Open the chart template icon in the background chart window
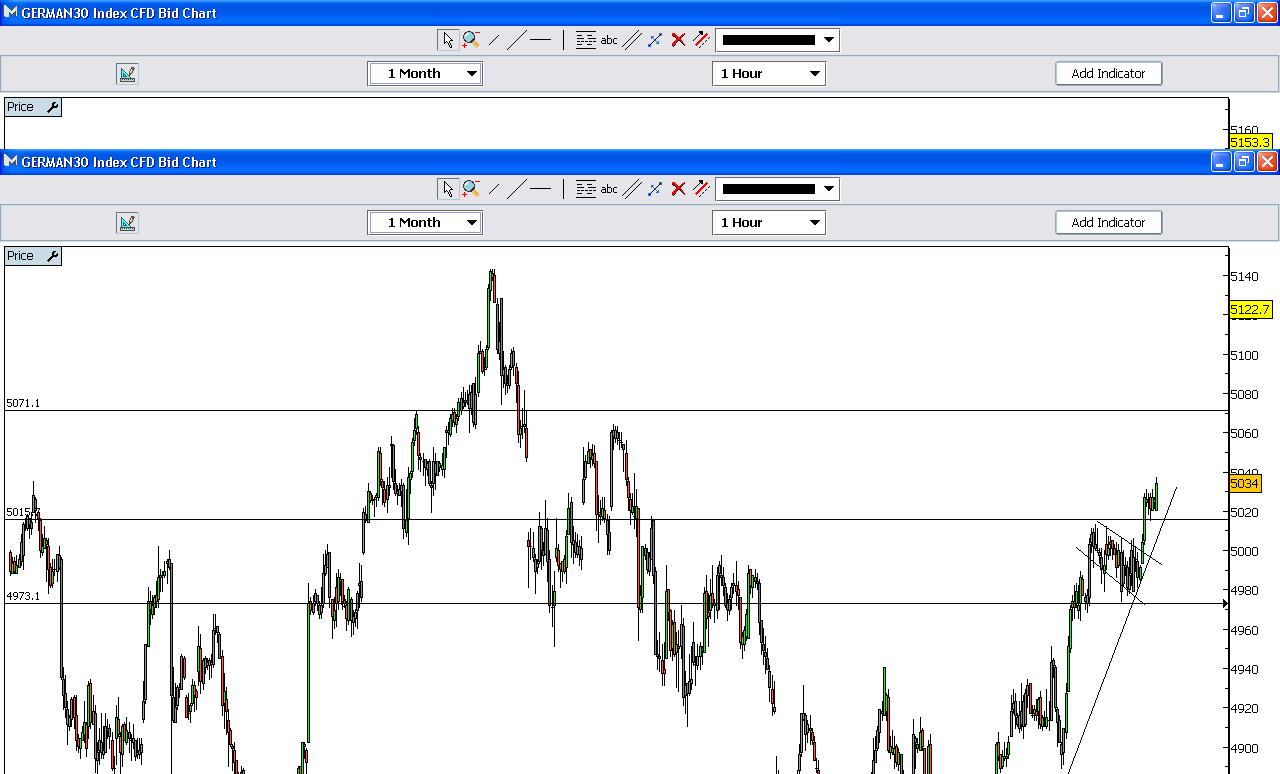1280x774 pixels. (x=127, y=74)
